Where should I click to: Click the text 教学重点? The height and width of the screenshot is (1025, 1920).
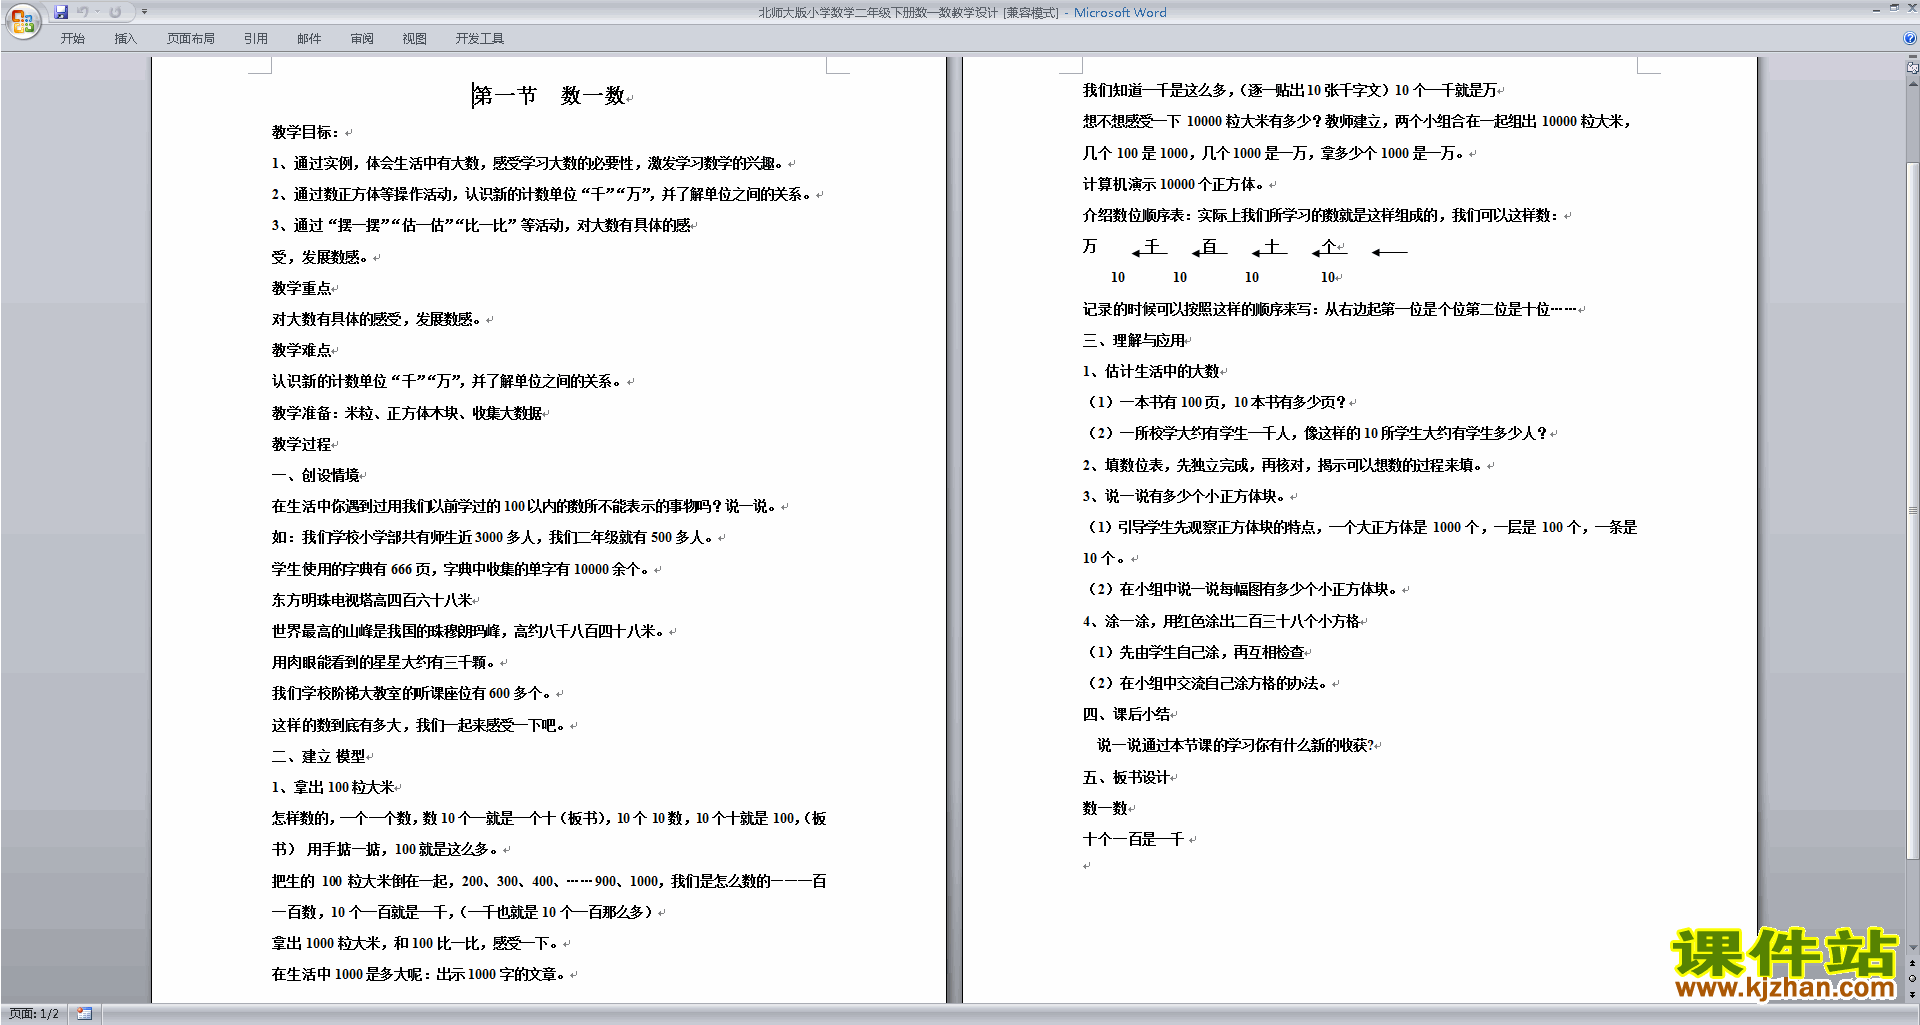[x=301, y=288]
